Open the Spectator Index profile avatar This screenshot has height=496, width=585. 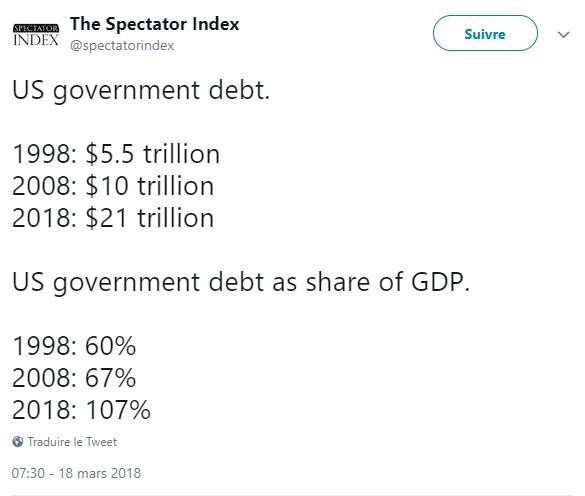[36, 35]
